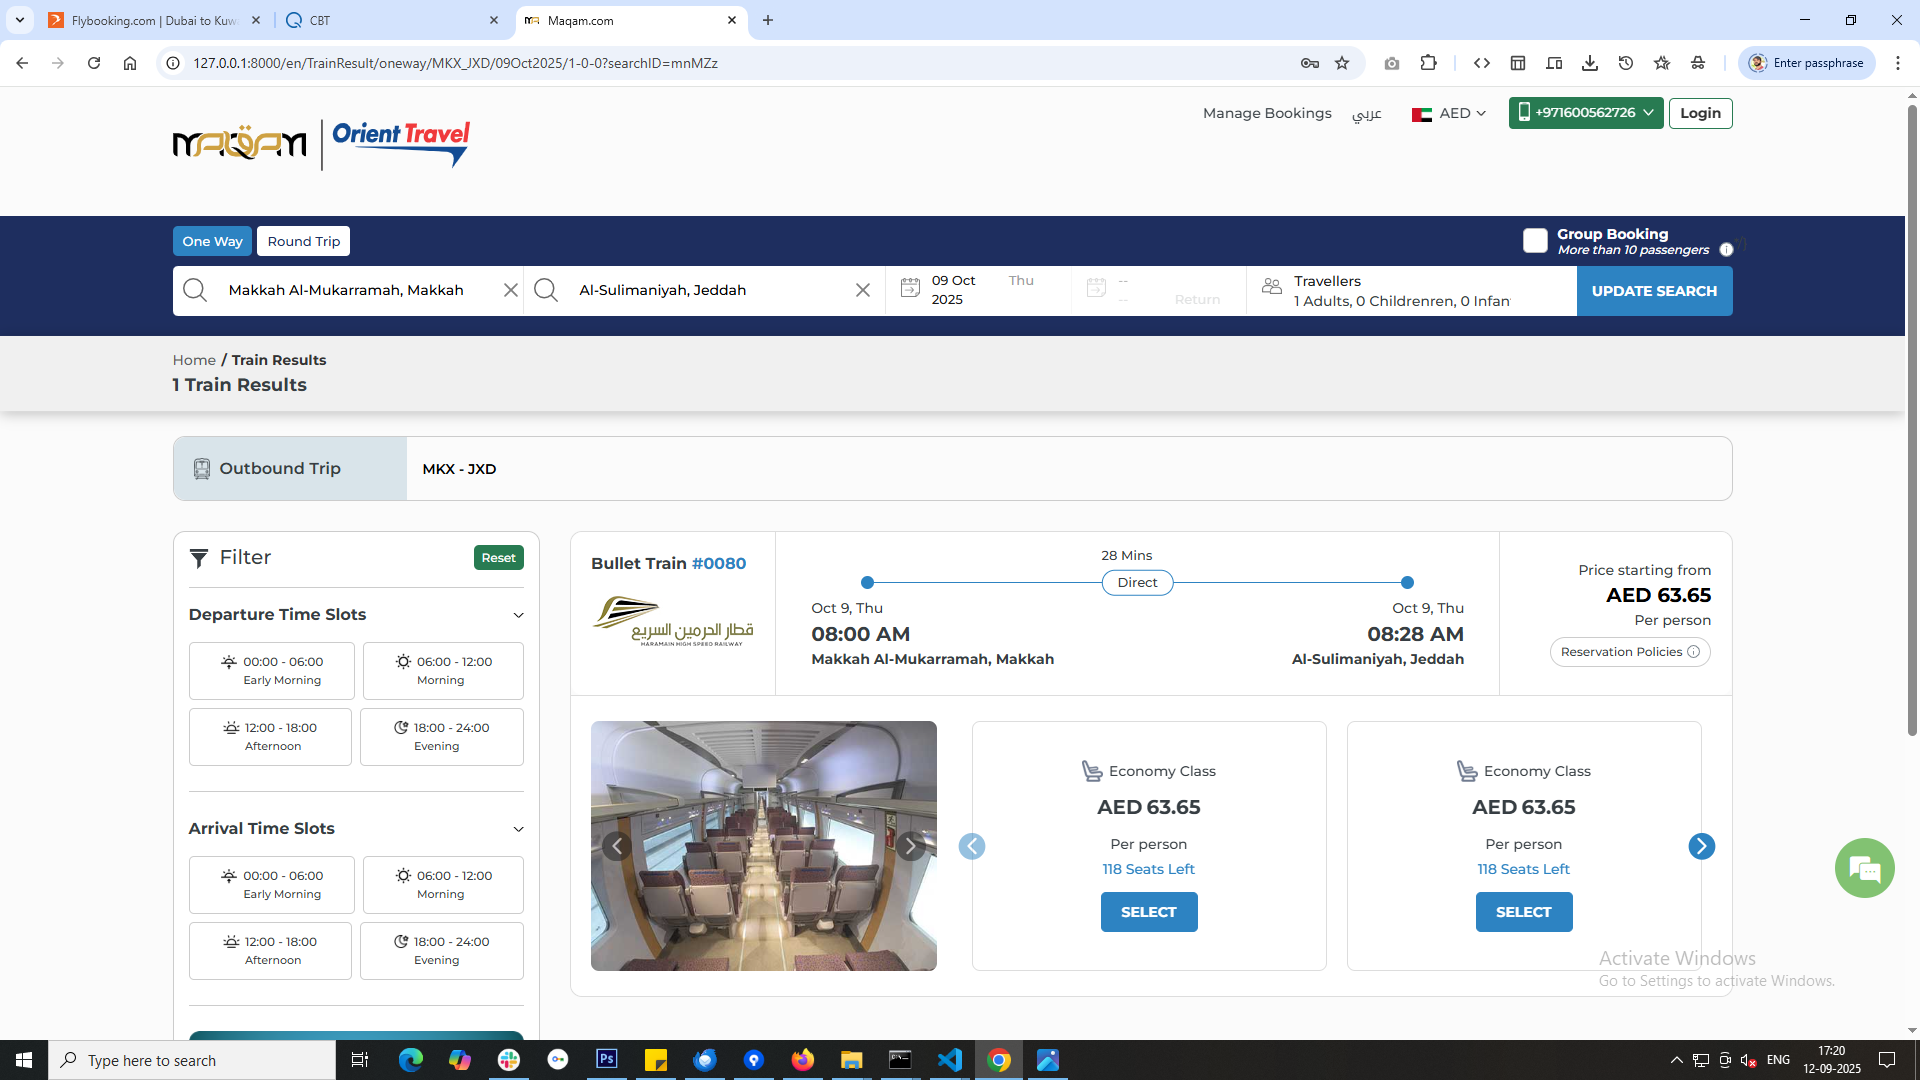The image size is (1920, 1080).
Task: Open Reservation Policies link
Action: pyautogui.click(x=1629, y=652)
